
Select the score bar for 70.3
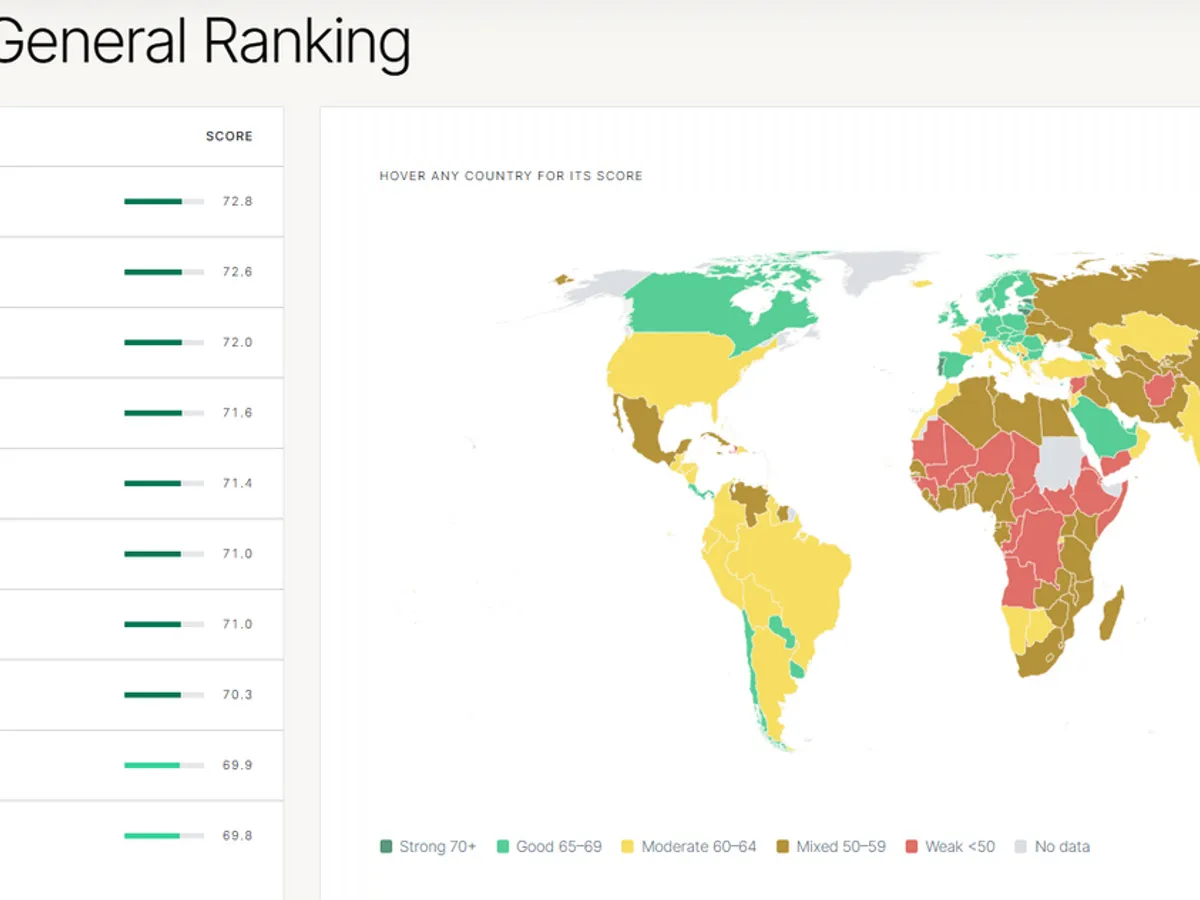[164, 695]
